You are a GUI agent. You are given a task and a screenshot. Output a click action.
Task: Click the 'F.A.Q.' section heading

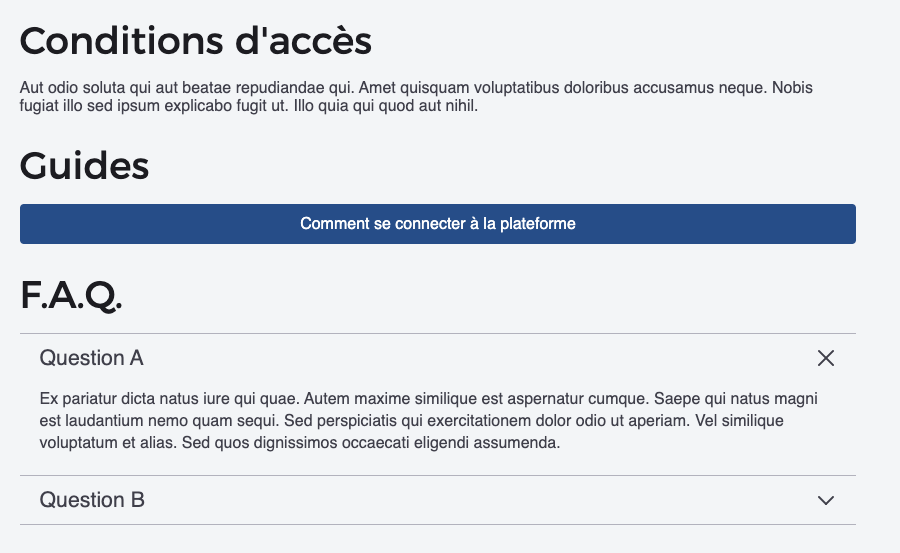[x=70, y=296]
